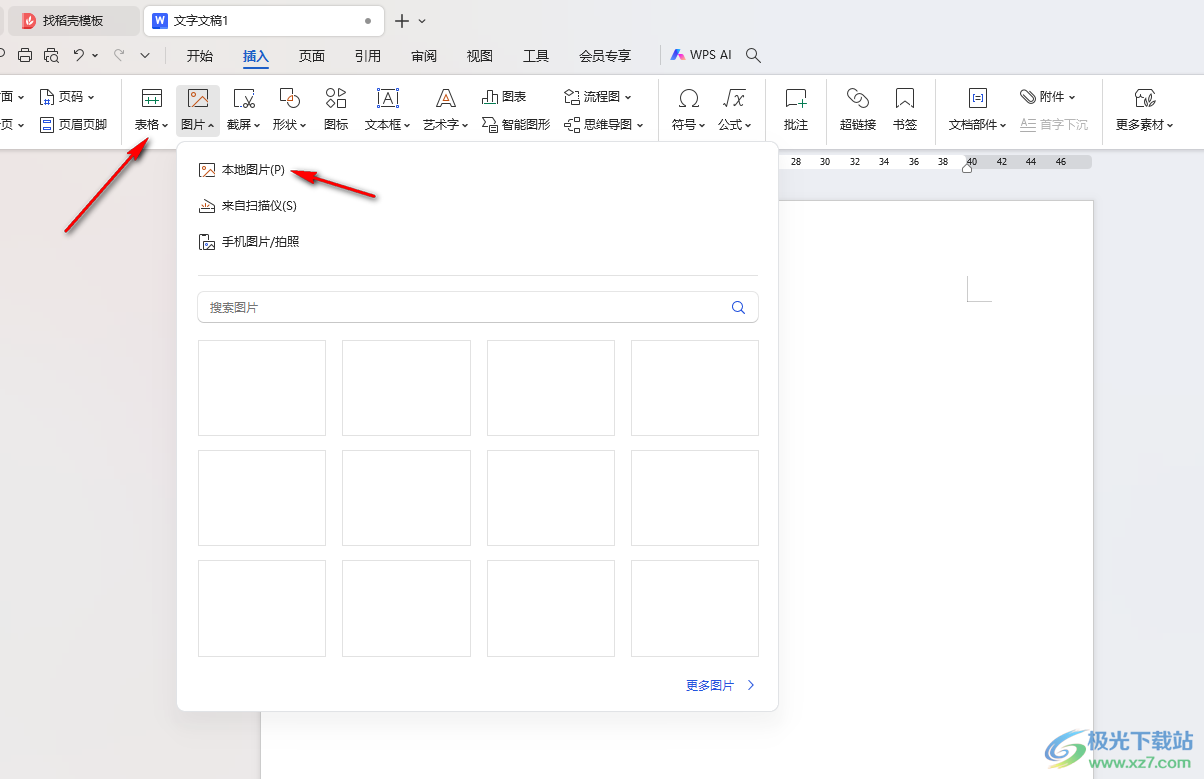Open the 会员专享 tab
The height and width of the screenshot is (779, 1204).
(x=605, y=56)
